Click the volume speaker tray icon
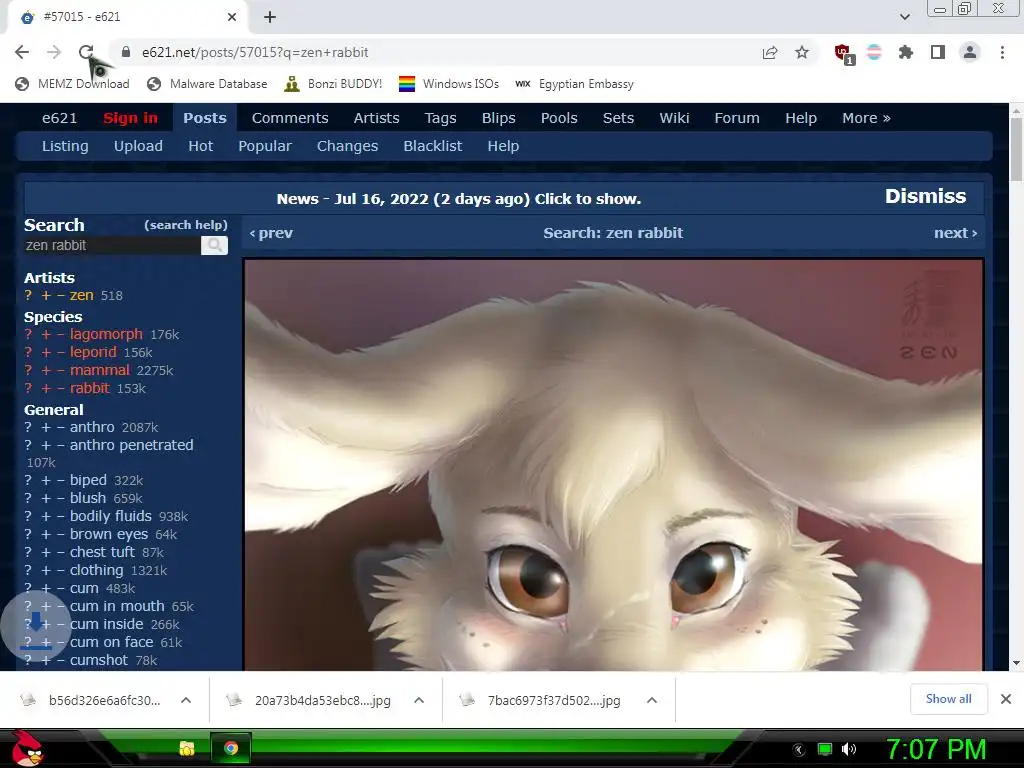The image size is (1024, 768). click(849, 749)
